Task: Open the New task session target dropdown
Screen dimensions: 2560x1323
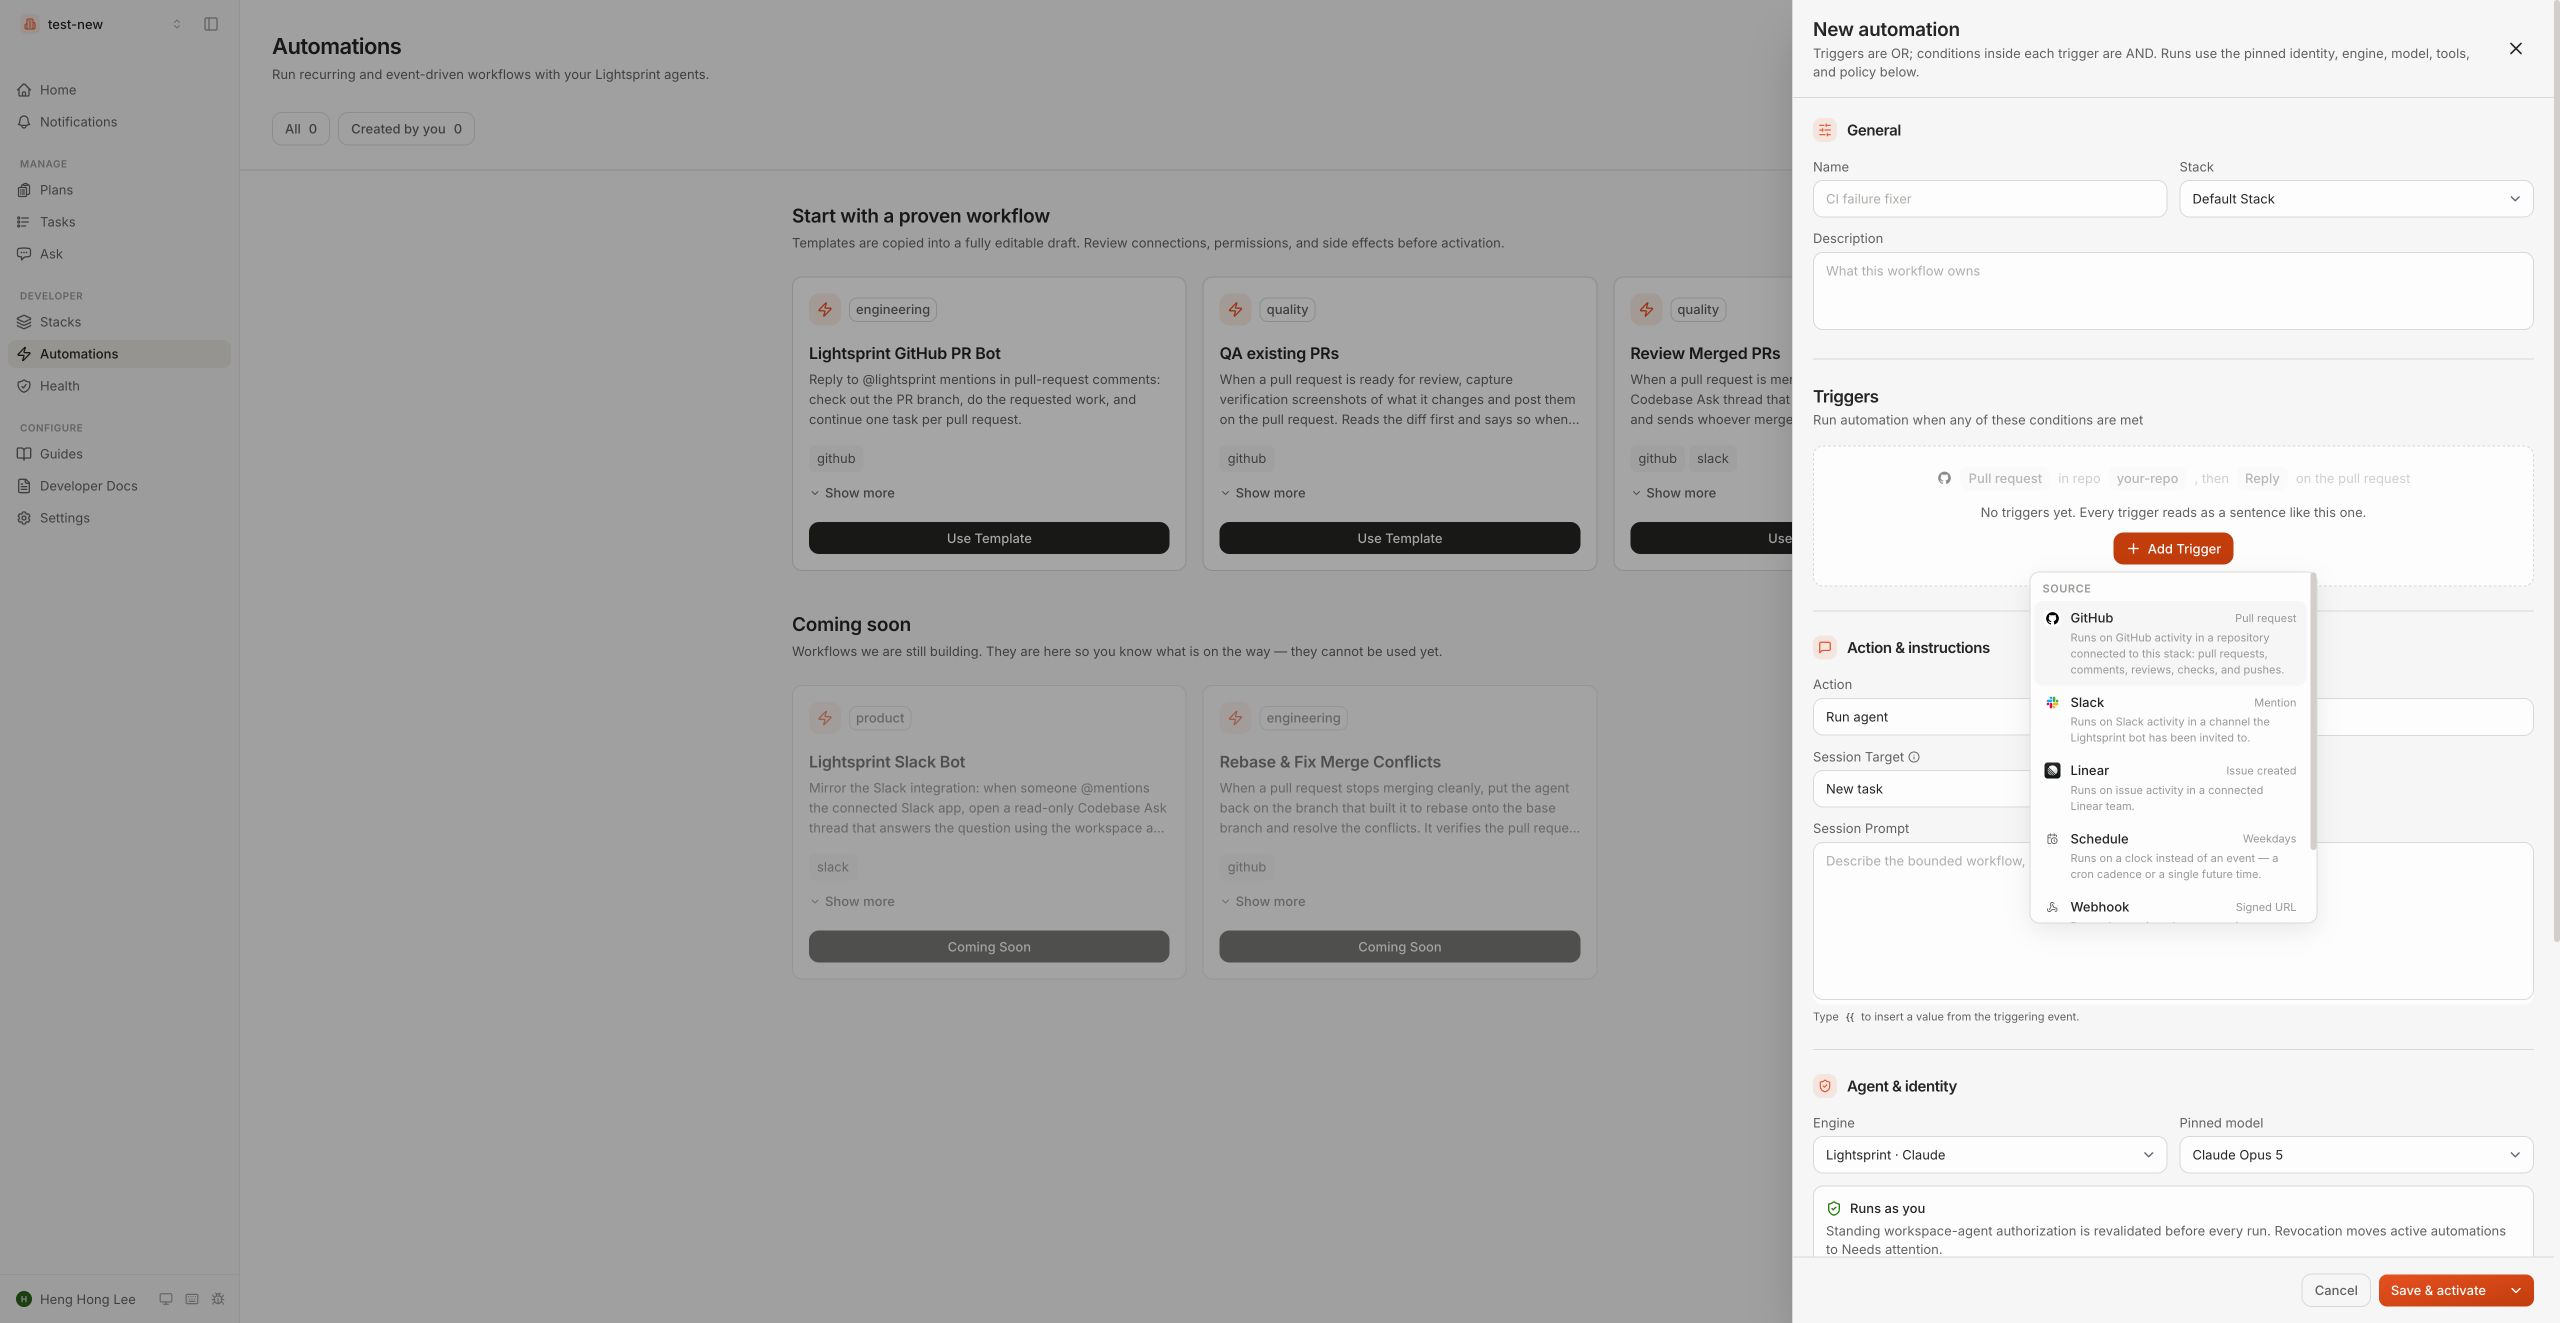Action: 1921,789
